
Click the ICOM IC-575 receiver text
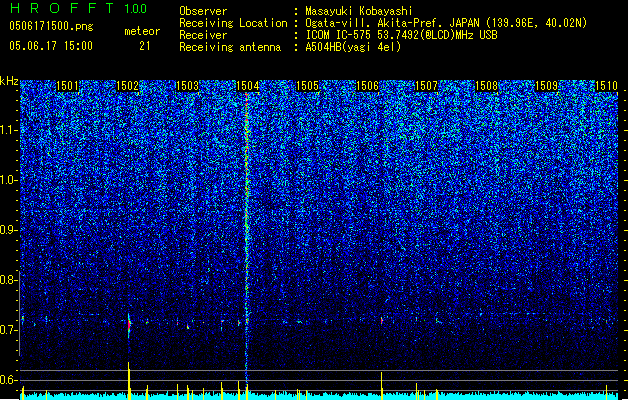click(x=401, y=35)
